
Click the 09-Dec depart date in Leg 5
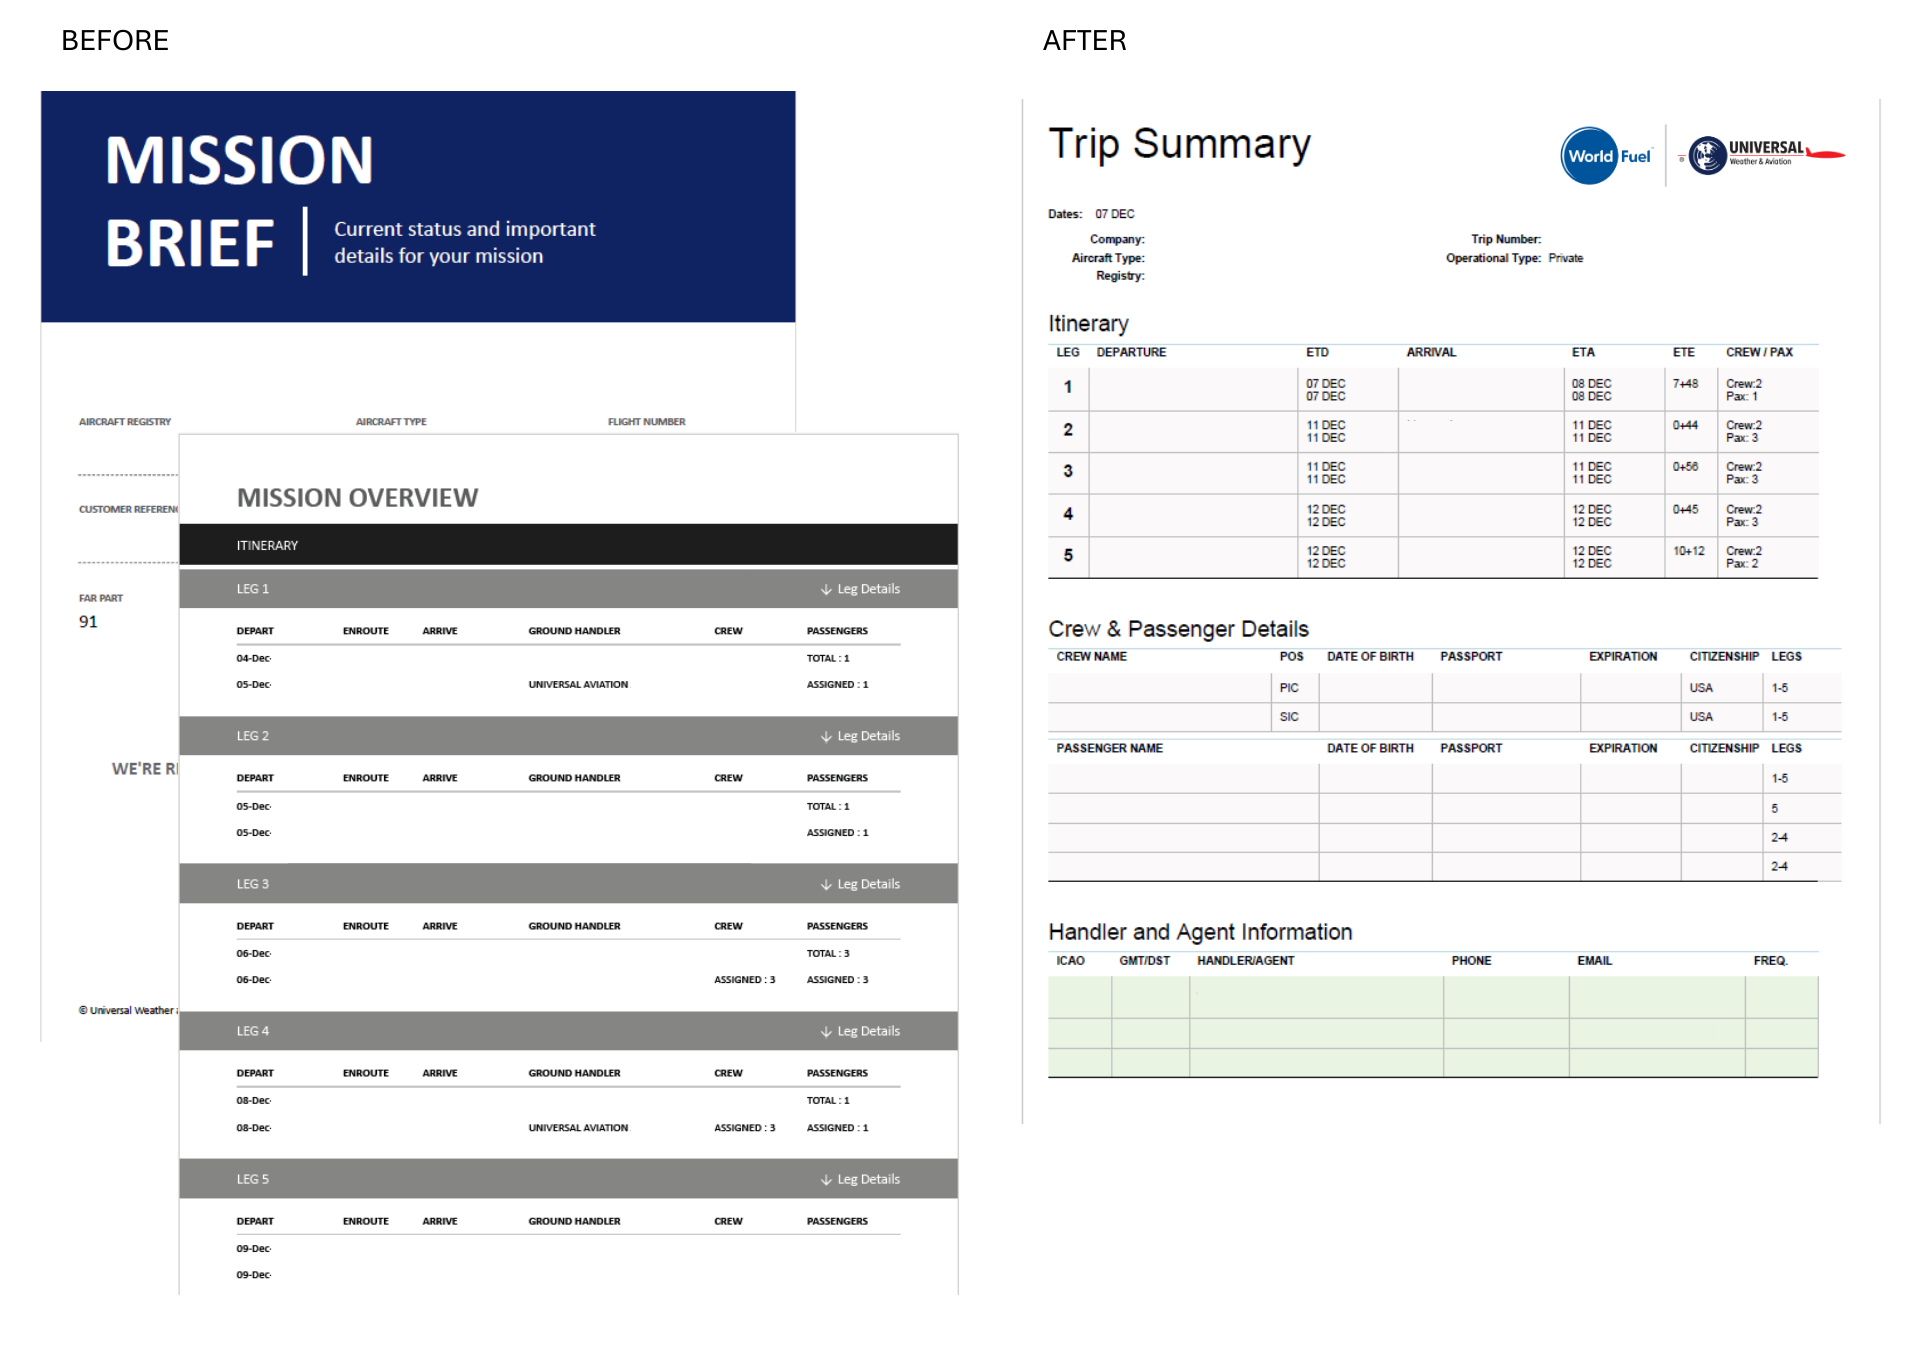pos(254,1249)
